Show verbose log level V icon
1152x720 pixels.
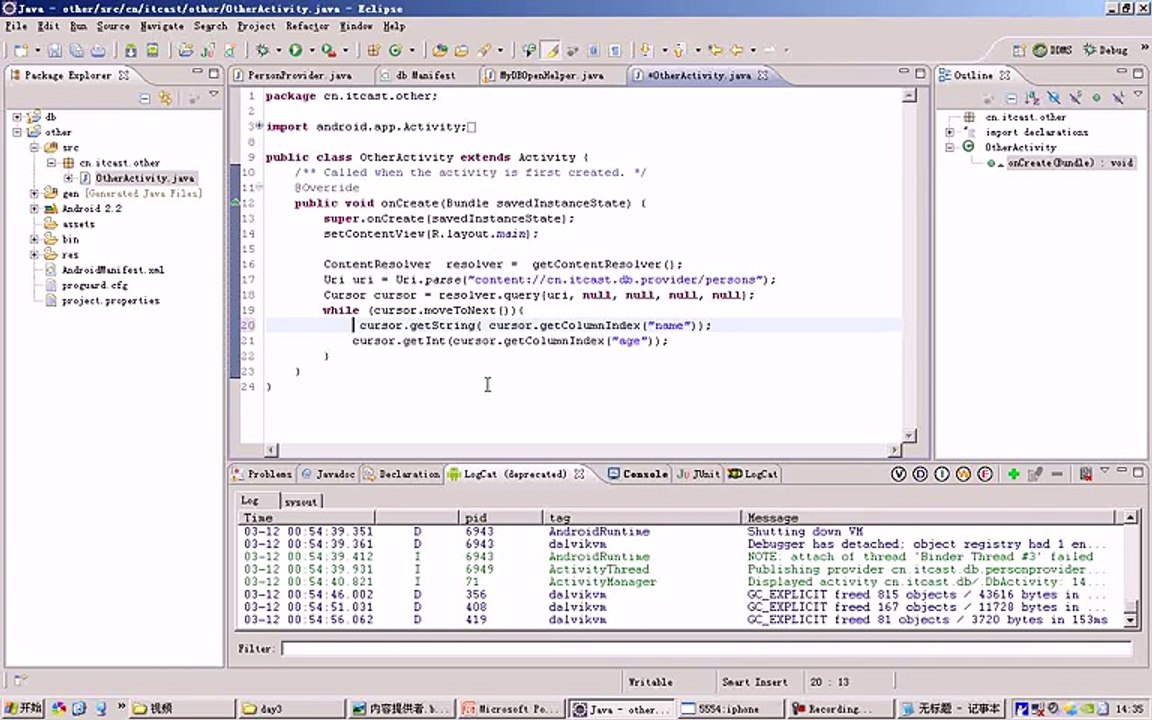[x=898, y=474]
